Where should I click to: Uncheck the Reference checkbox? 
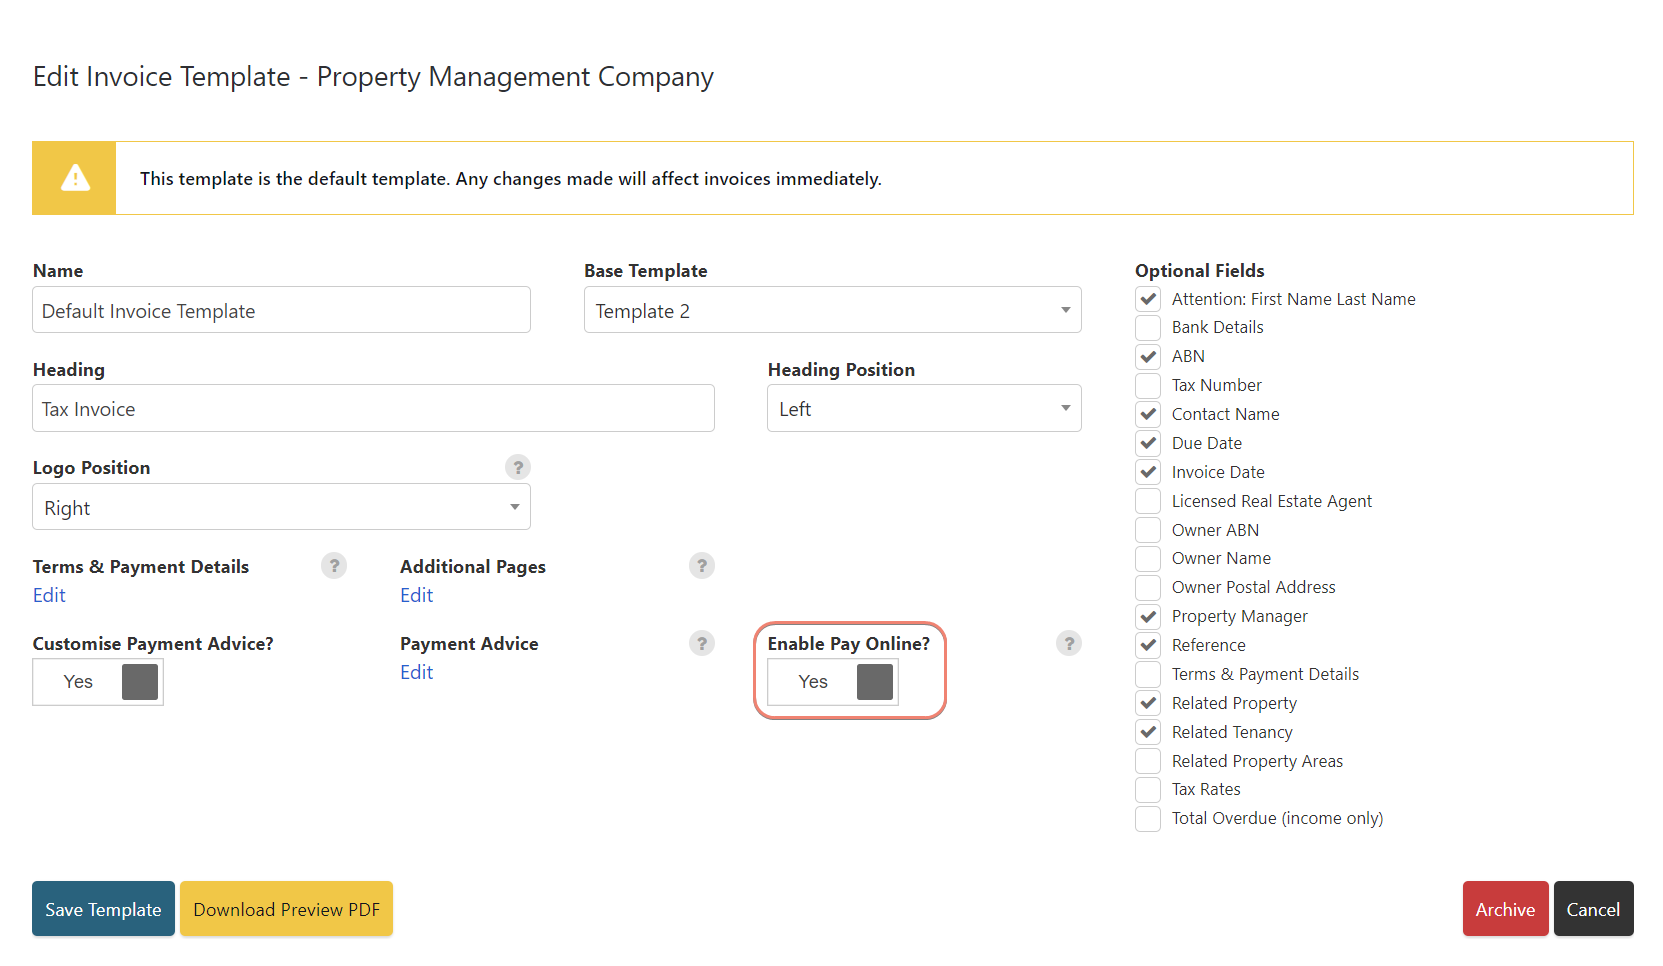coord(1148,645)
